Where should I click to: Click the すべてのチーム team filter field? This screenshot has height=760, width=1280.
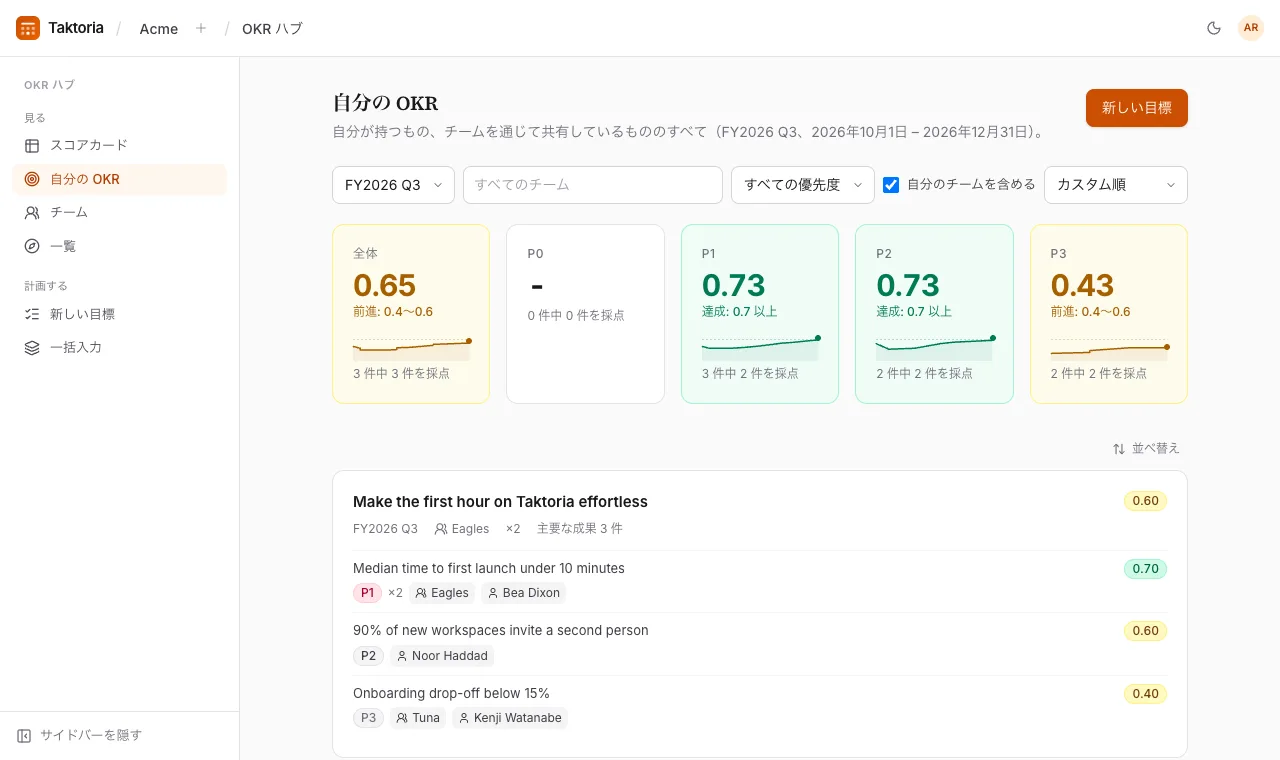593,185
